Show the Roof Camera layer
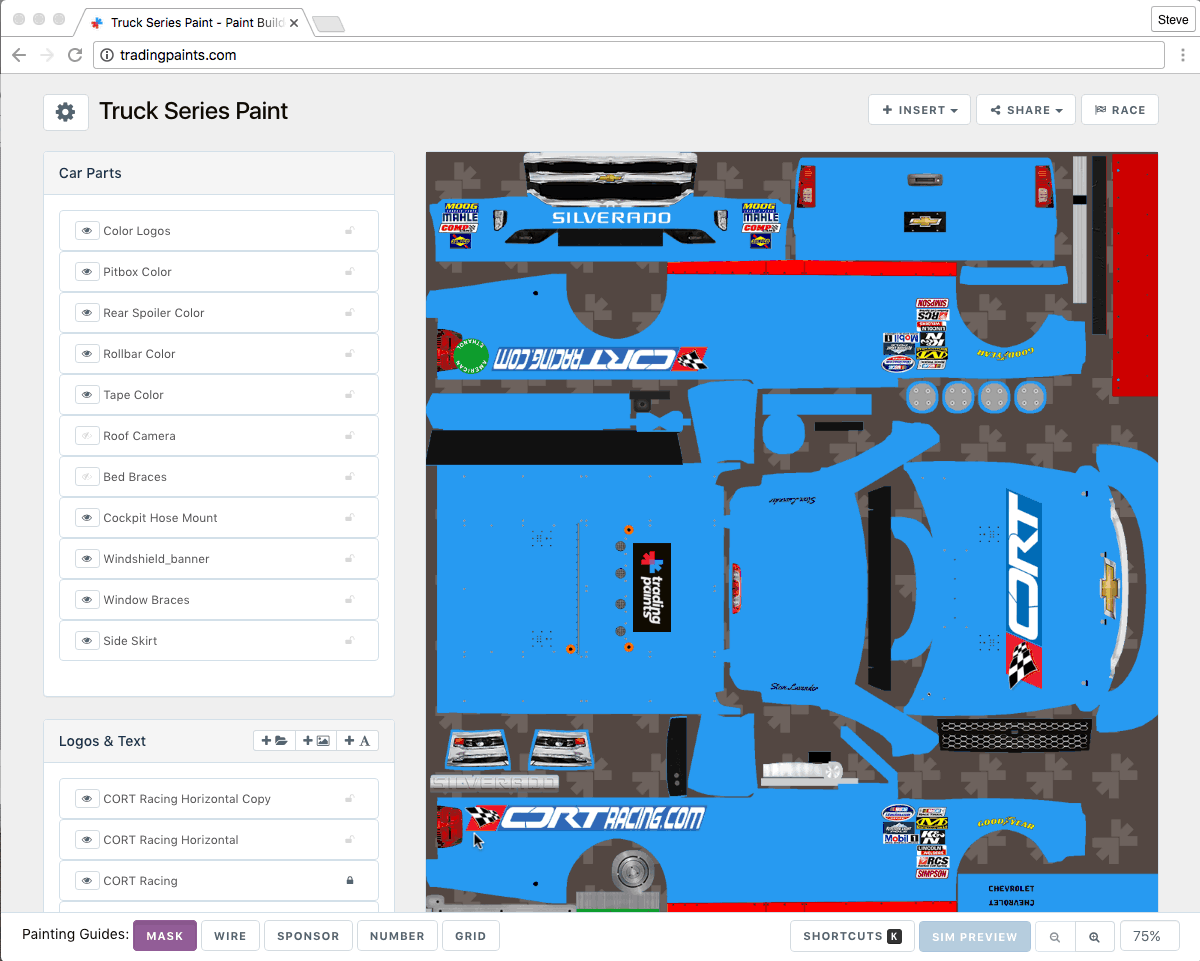Screen dimensions: 1200x961 click(87, 436)
